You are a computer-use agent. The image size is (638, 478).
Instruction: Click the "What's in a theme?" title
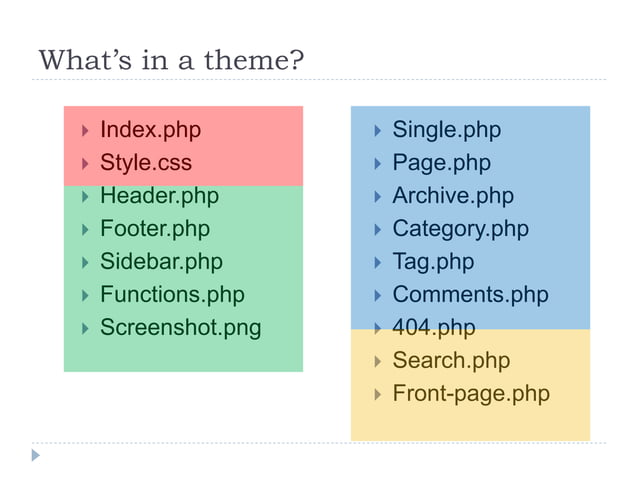[x=171, y=60]
